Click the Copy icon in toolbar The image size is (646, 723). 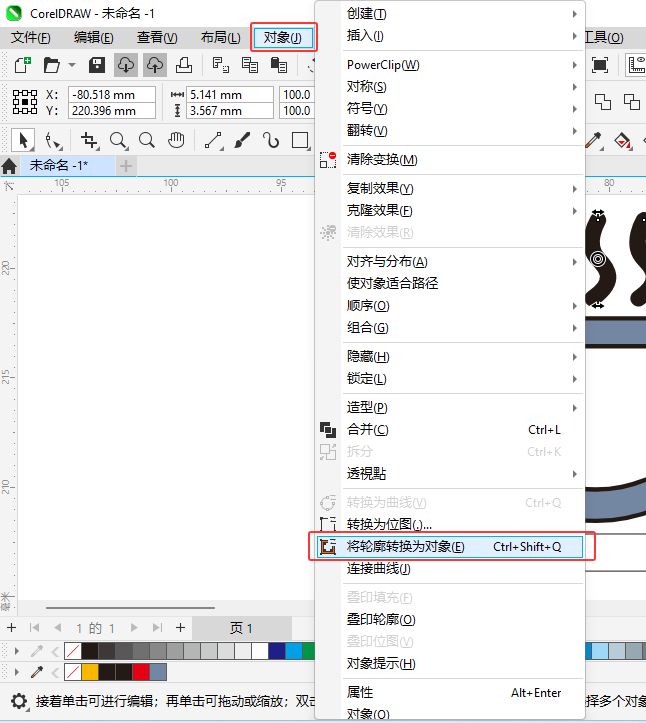249,65
